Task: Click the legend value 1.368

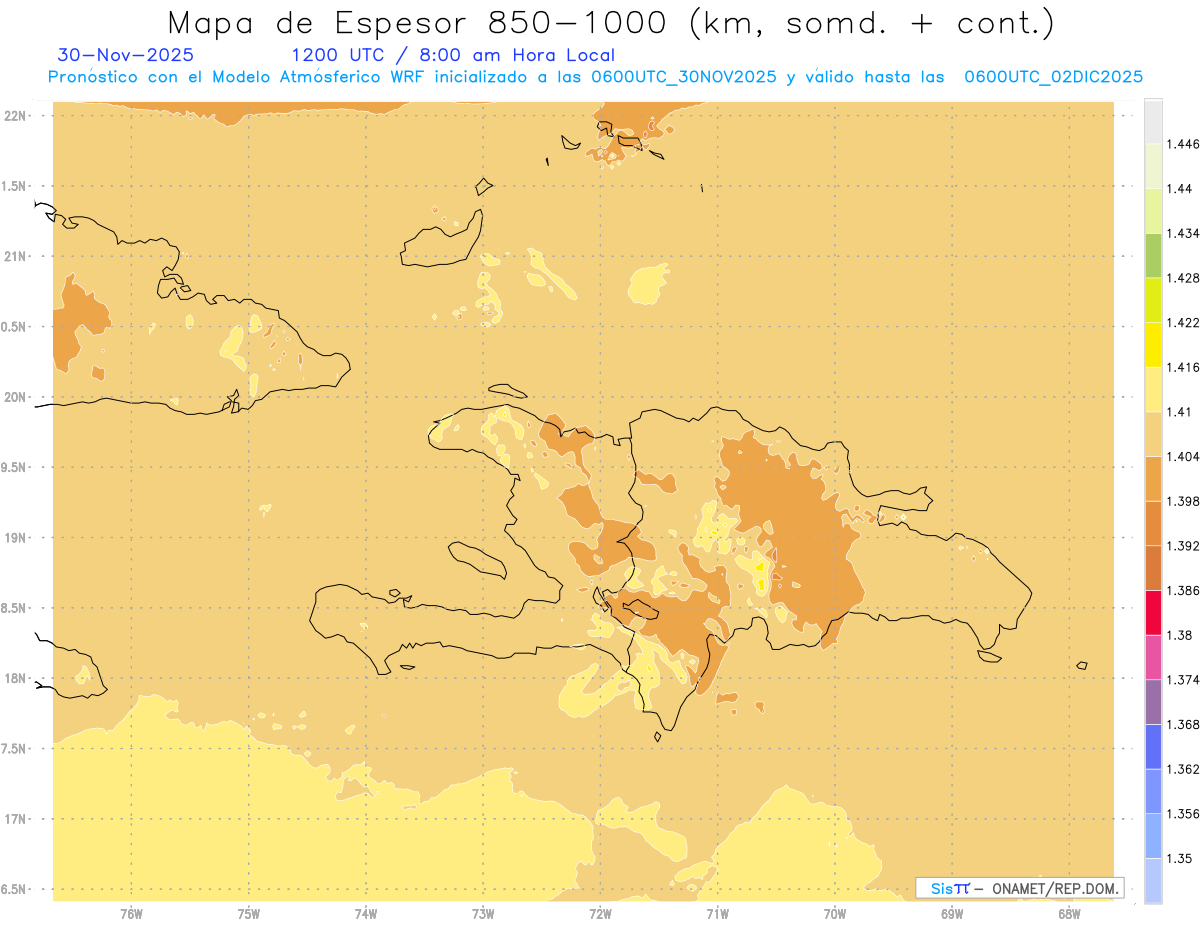Action: (1182, 724)
